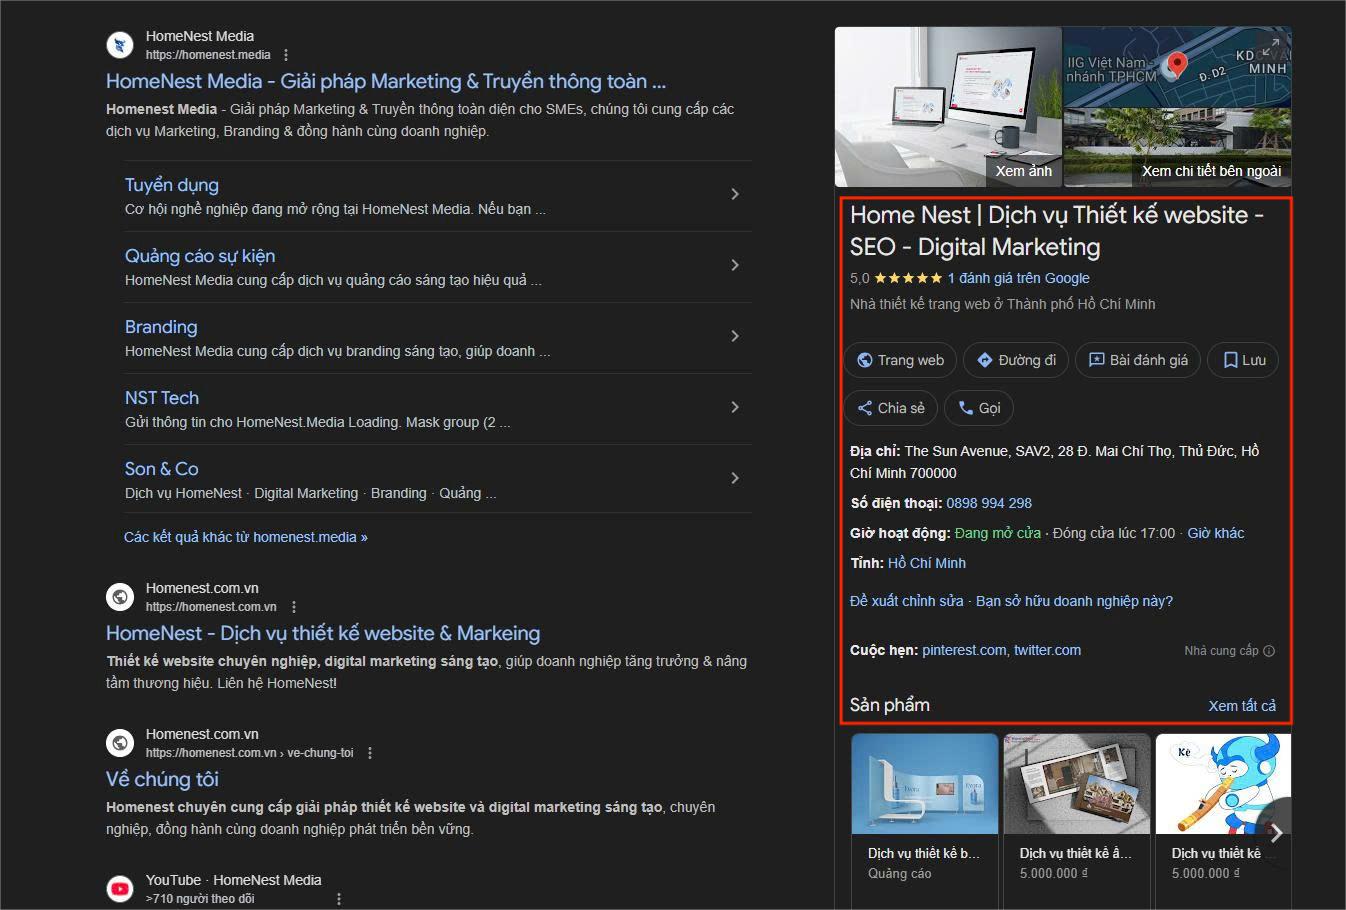
Task: Expand the Quảng cáo sự kiện chevron
Action: click(x=735, y=265)
